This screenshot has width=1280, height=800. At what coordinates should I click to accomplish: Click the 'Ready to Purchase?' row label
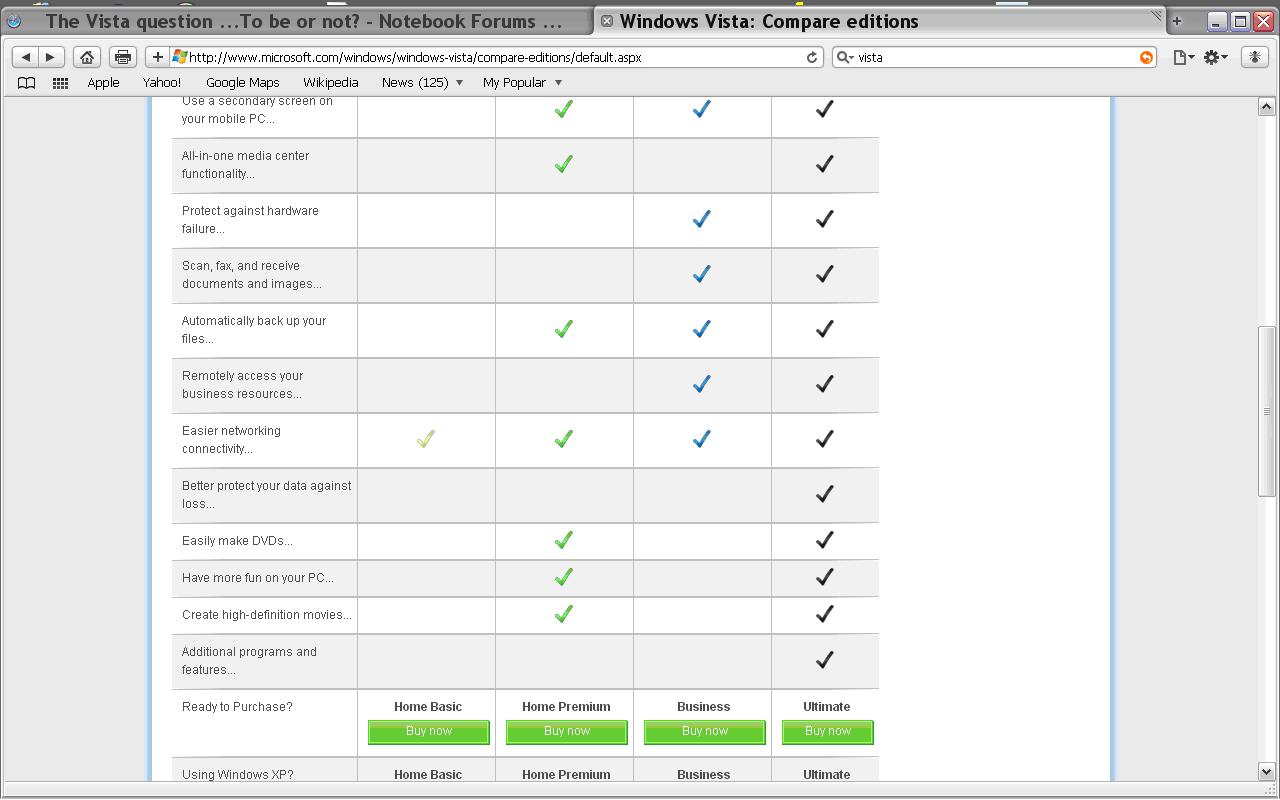[x=238, y=707]
